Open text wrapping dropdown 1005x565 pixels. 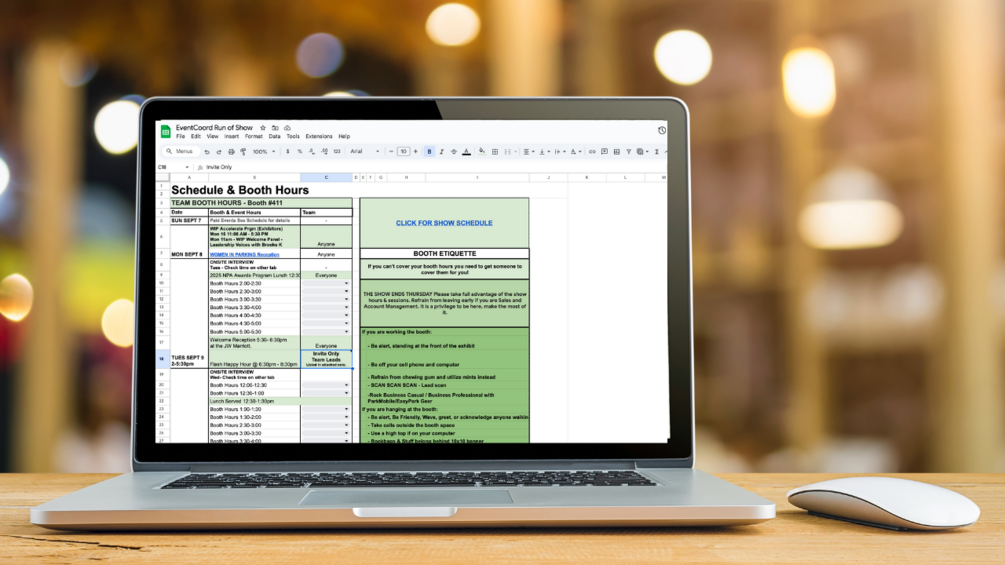[x=560, y=152]
